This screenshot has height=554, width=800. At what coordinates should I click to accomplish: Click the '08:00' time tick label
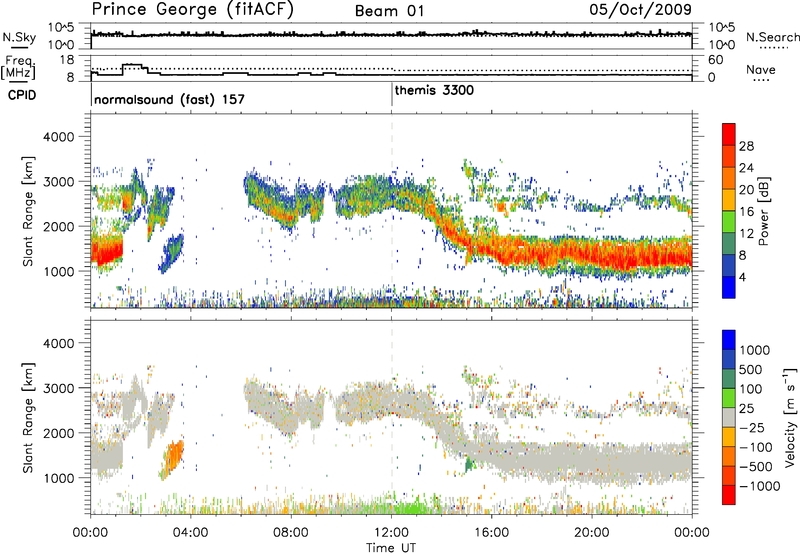(291, 533)
